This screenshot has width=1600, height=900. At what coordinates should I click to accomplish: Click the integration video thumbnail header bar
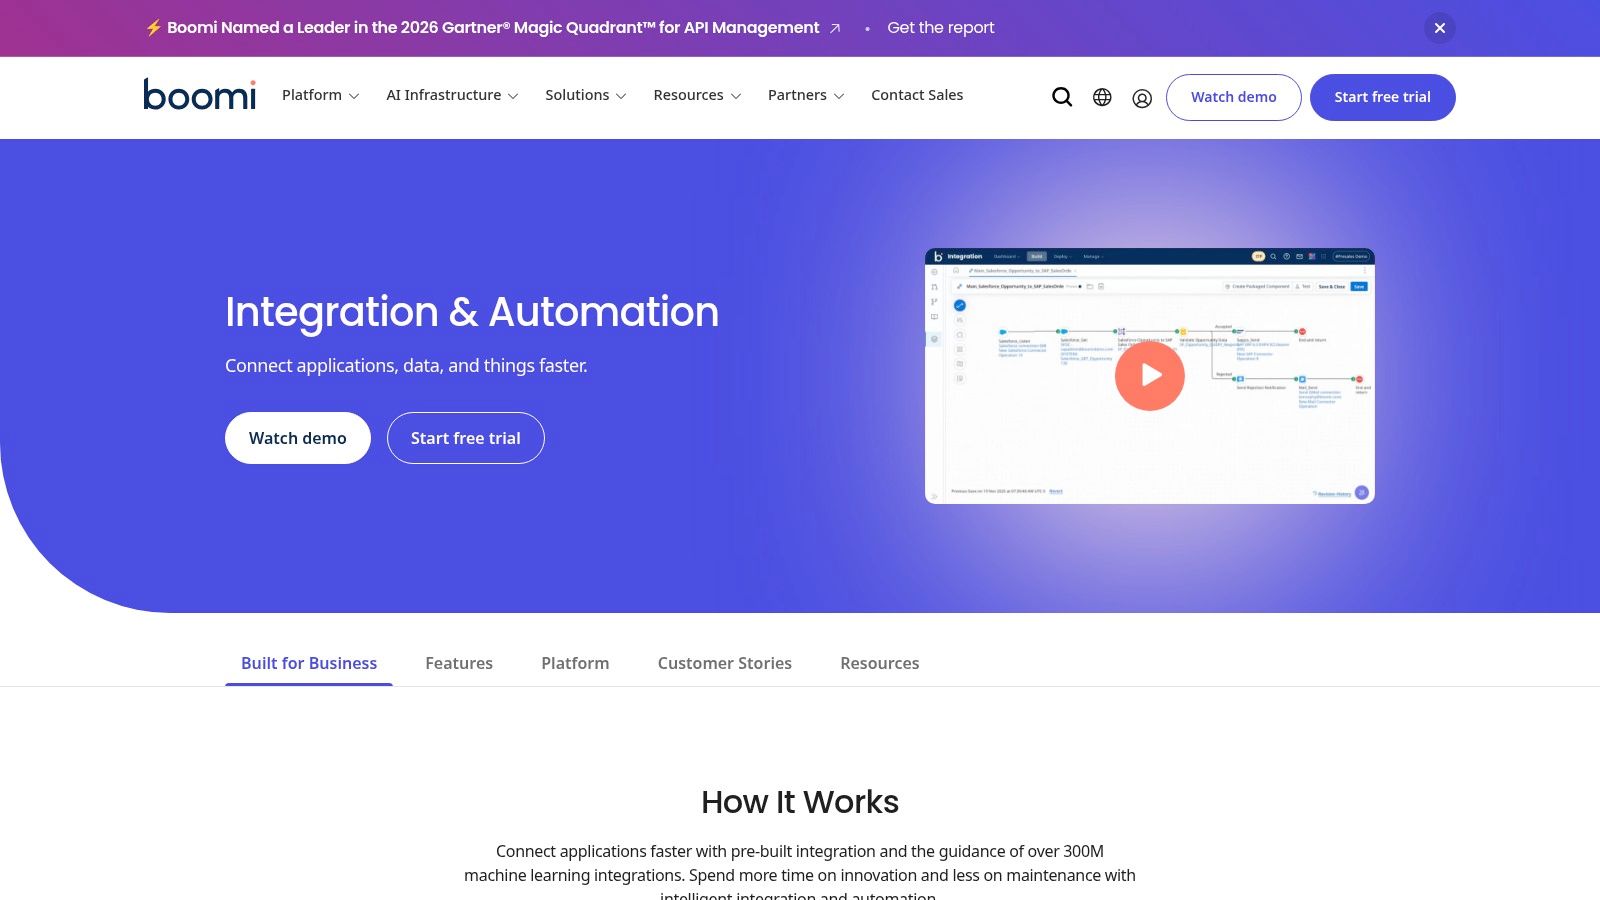point(1150,256)
